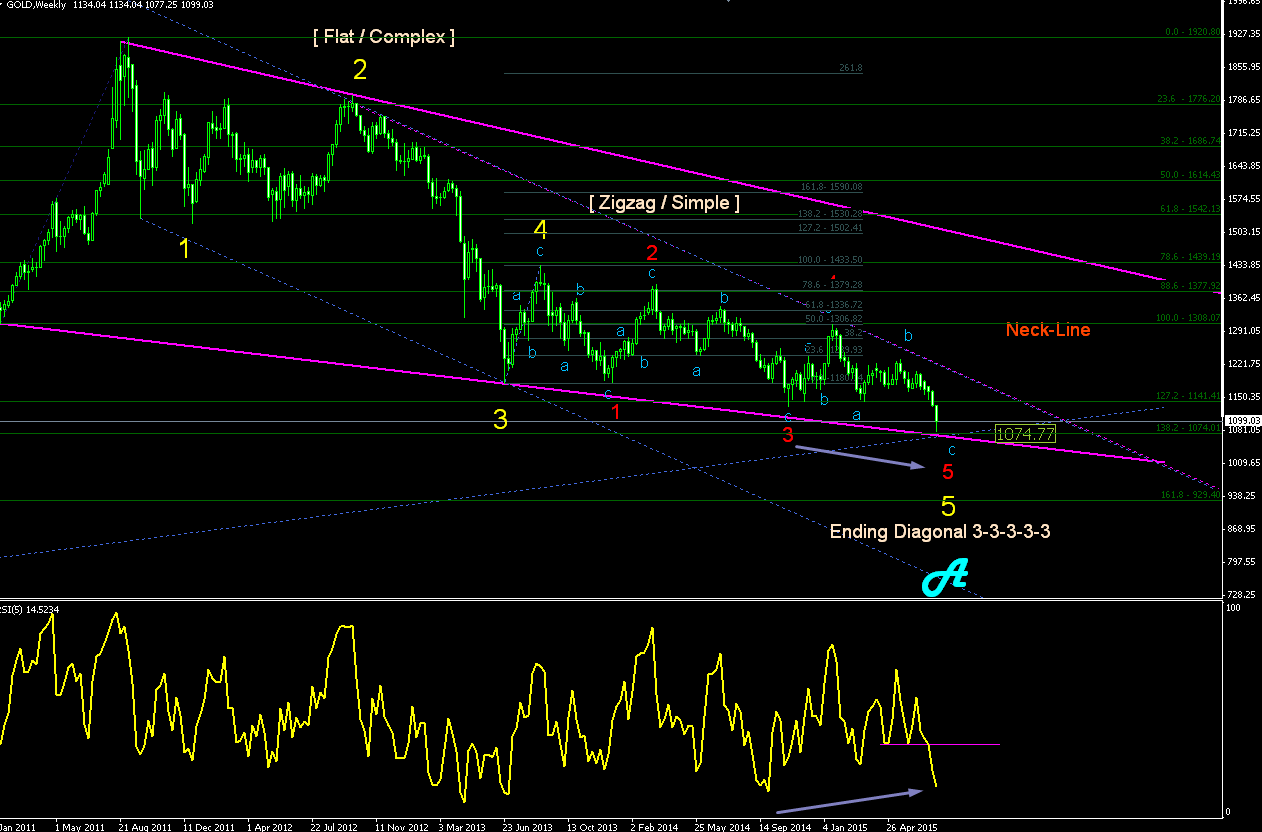Click the cyan stylized A wave marker
The image size is (1262, 832).
pos(946,581)
